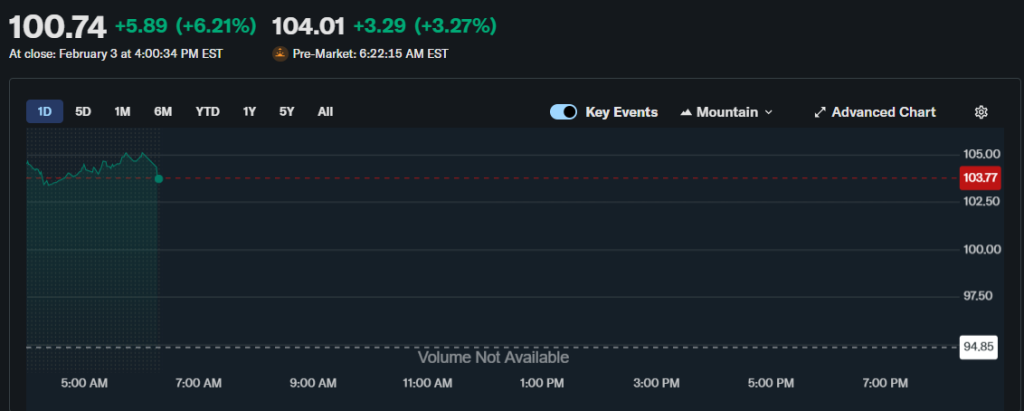
Task: Click the 100.74 closing price
Action: [x=57, y=27]
